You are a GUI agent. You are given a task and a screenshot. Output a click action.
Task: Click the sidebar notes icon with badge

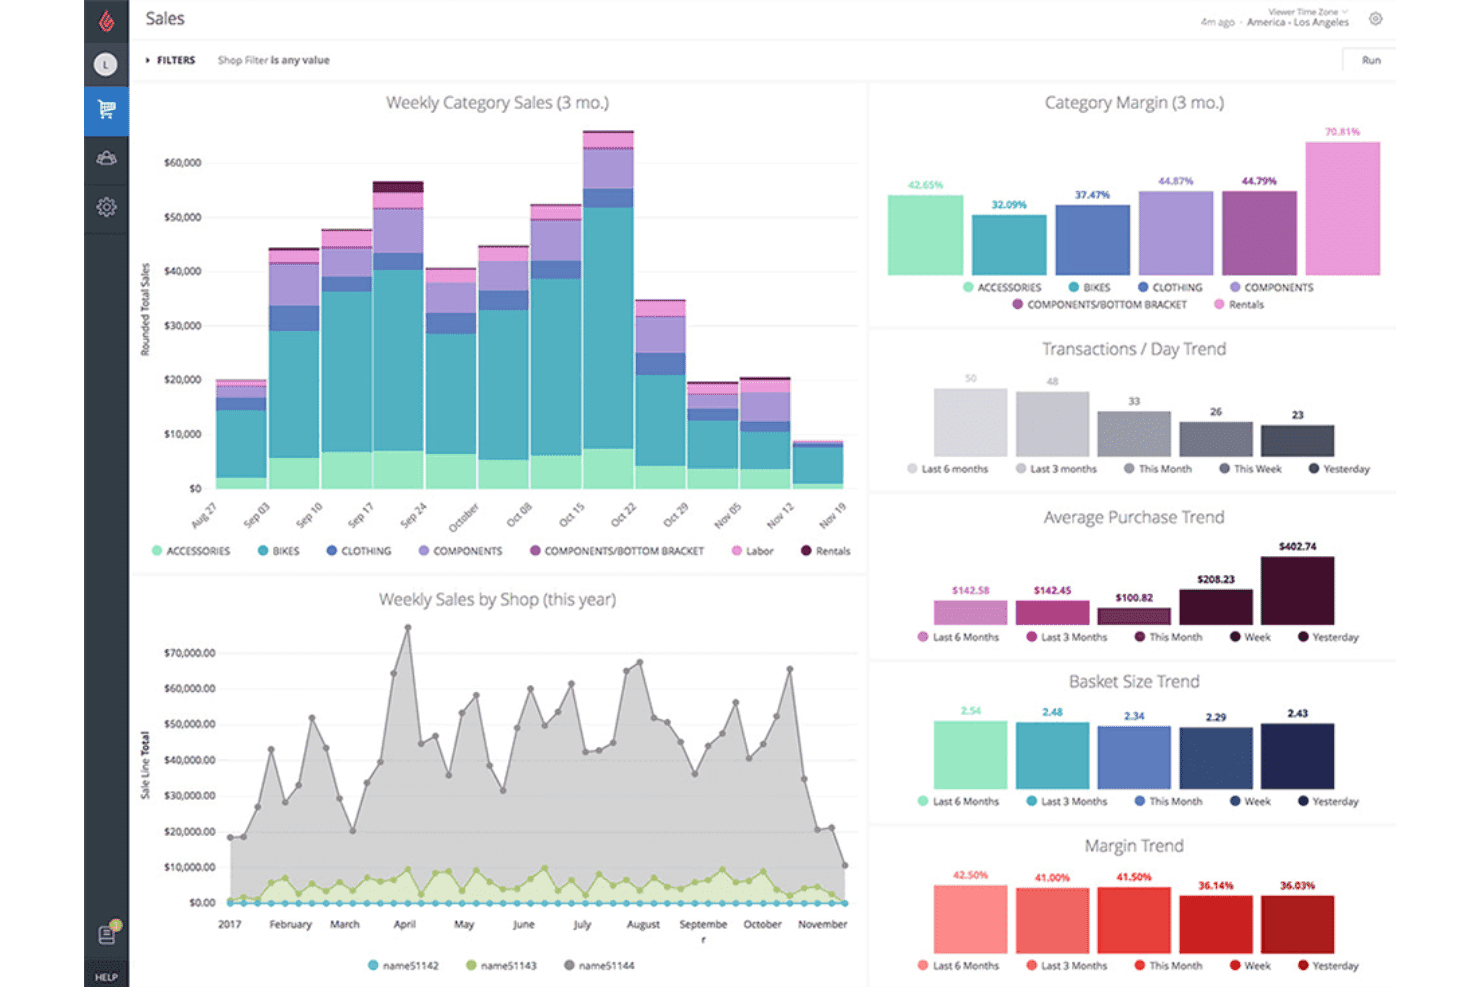(x=107, y=934)
